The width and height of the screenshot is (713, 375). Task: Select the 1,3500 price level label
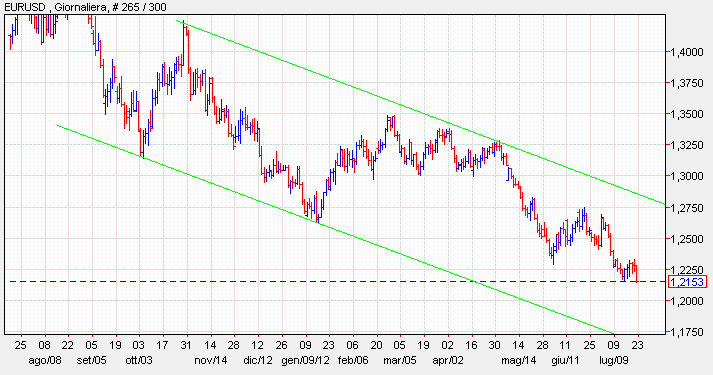pyautogui.click(x=687, y=114)
